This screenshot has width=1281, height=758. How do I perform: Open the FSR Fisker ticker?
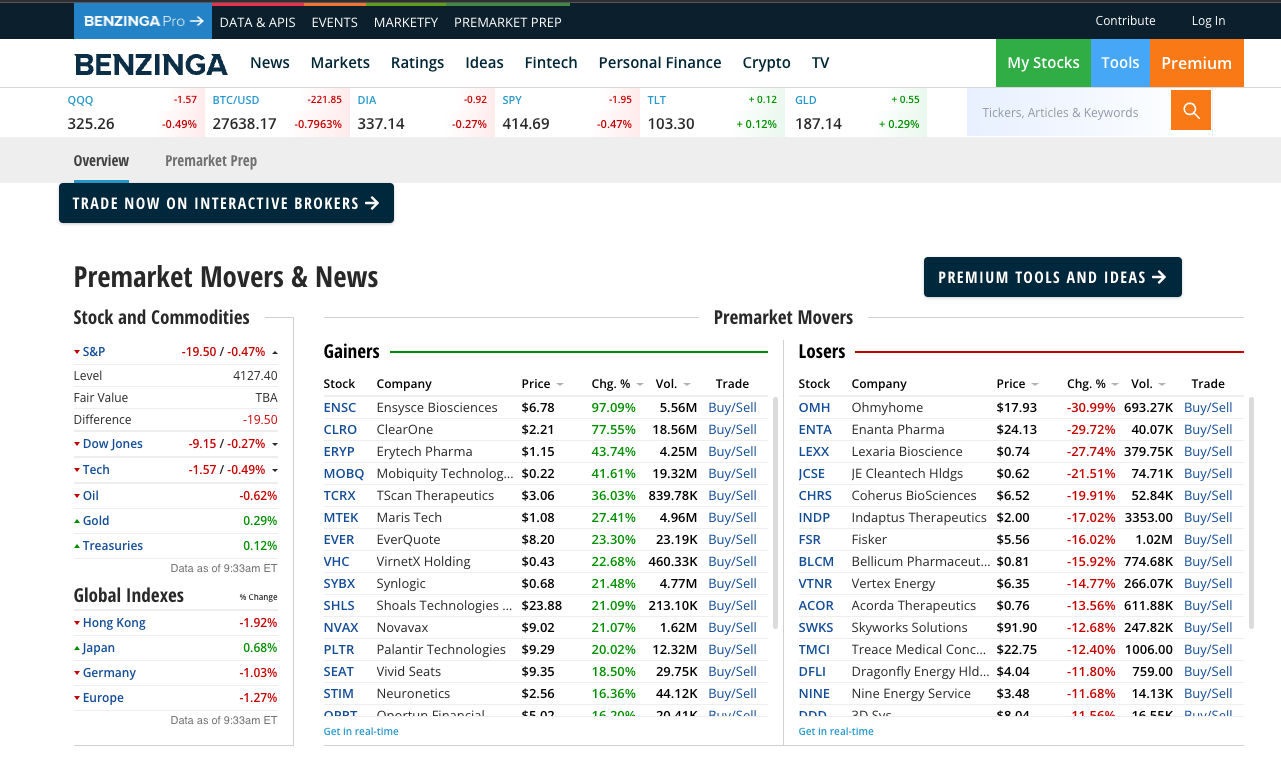(810, 540)
